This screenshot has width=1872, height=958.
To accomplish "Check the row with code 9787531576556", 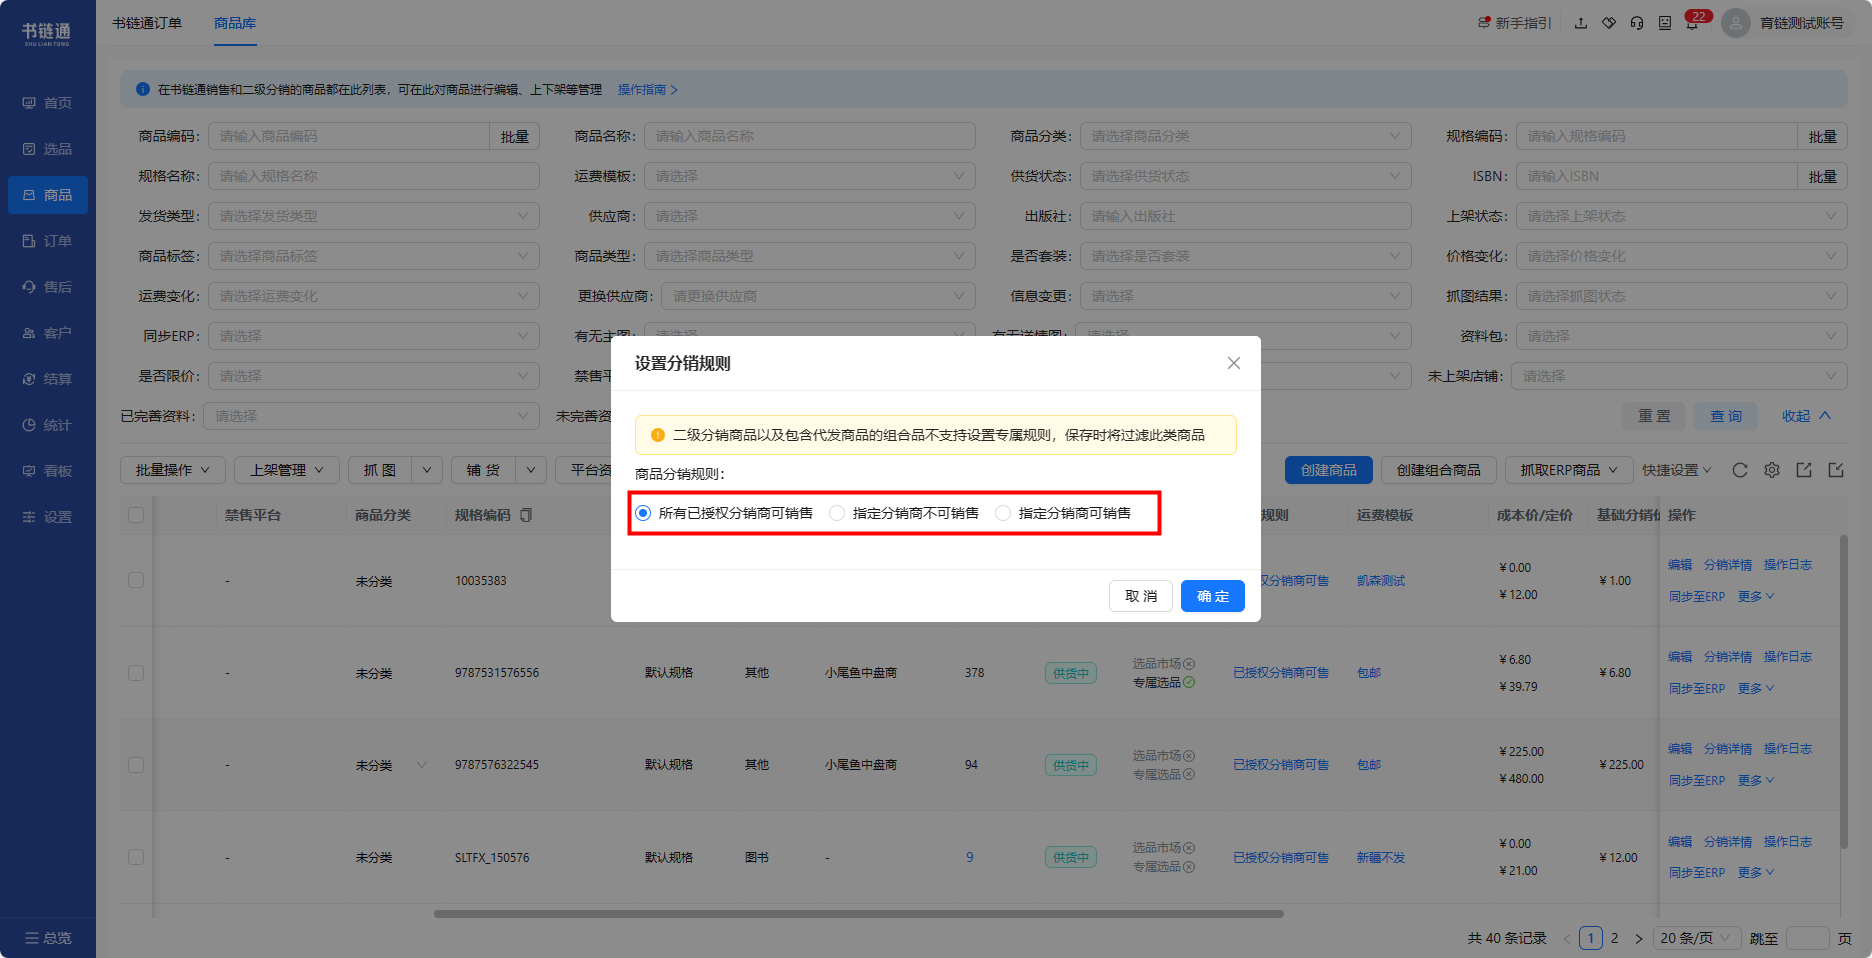I will coord(136,673).
